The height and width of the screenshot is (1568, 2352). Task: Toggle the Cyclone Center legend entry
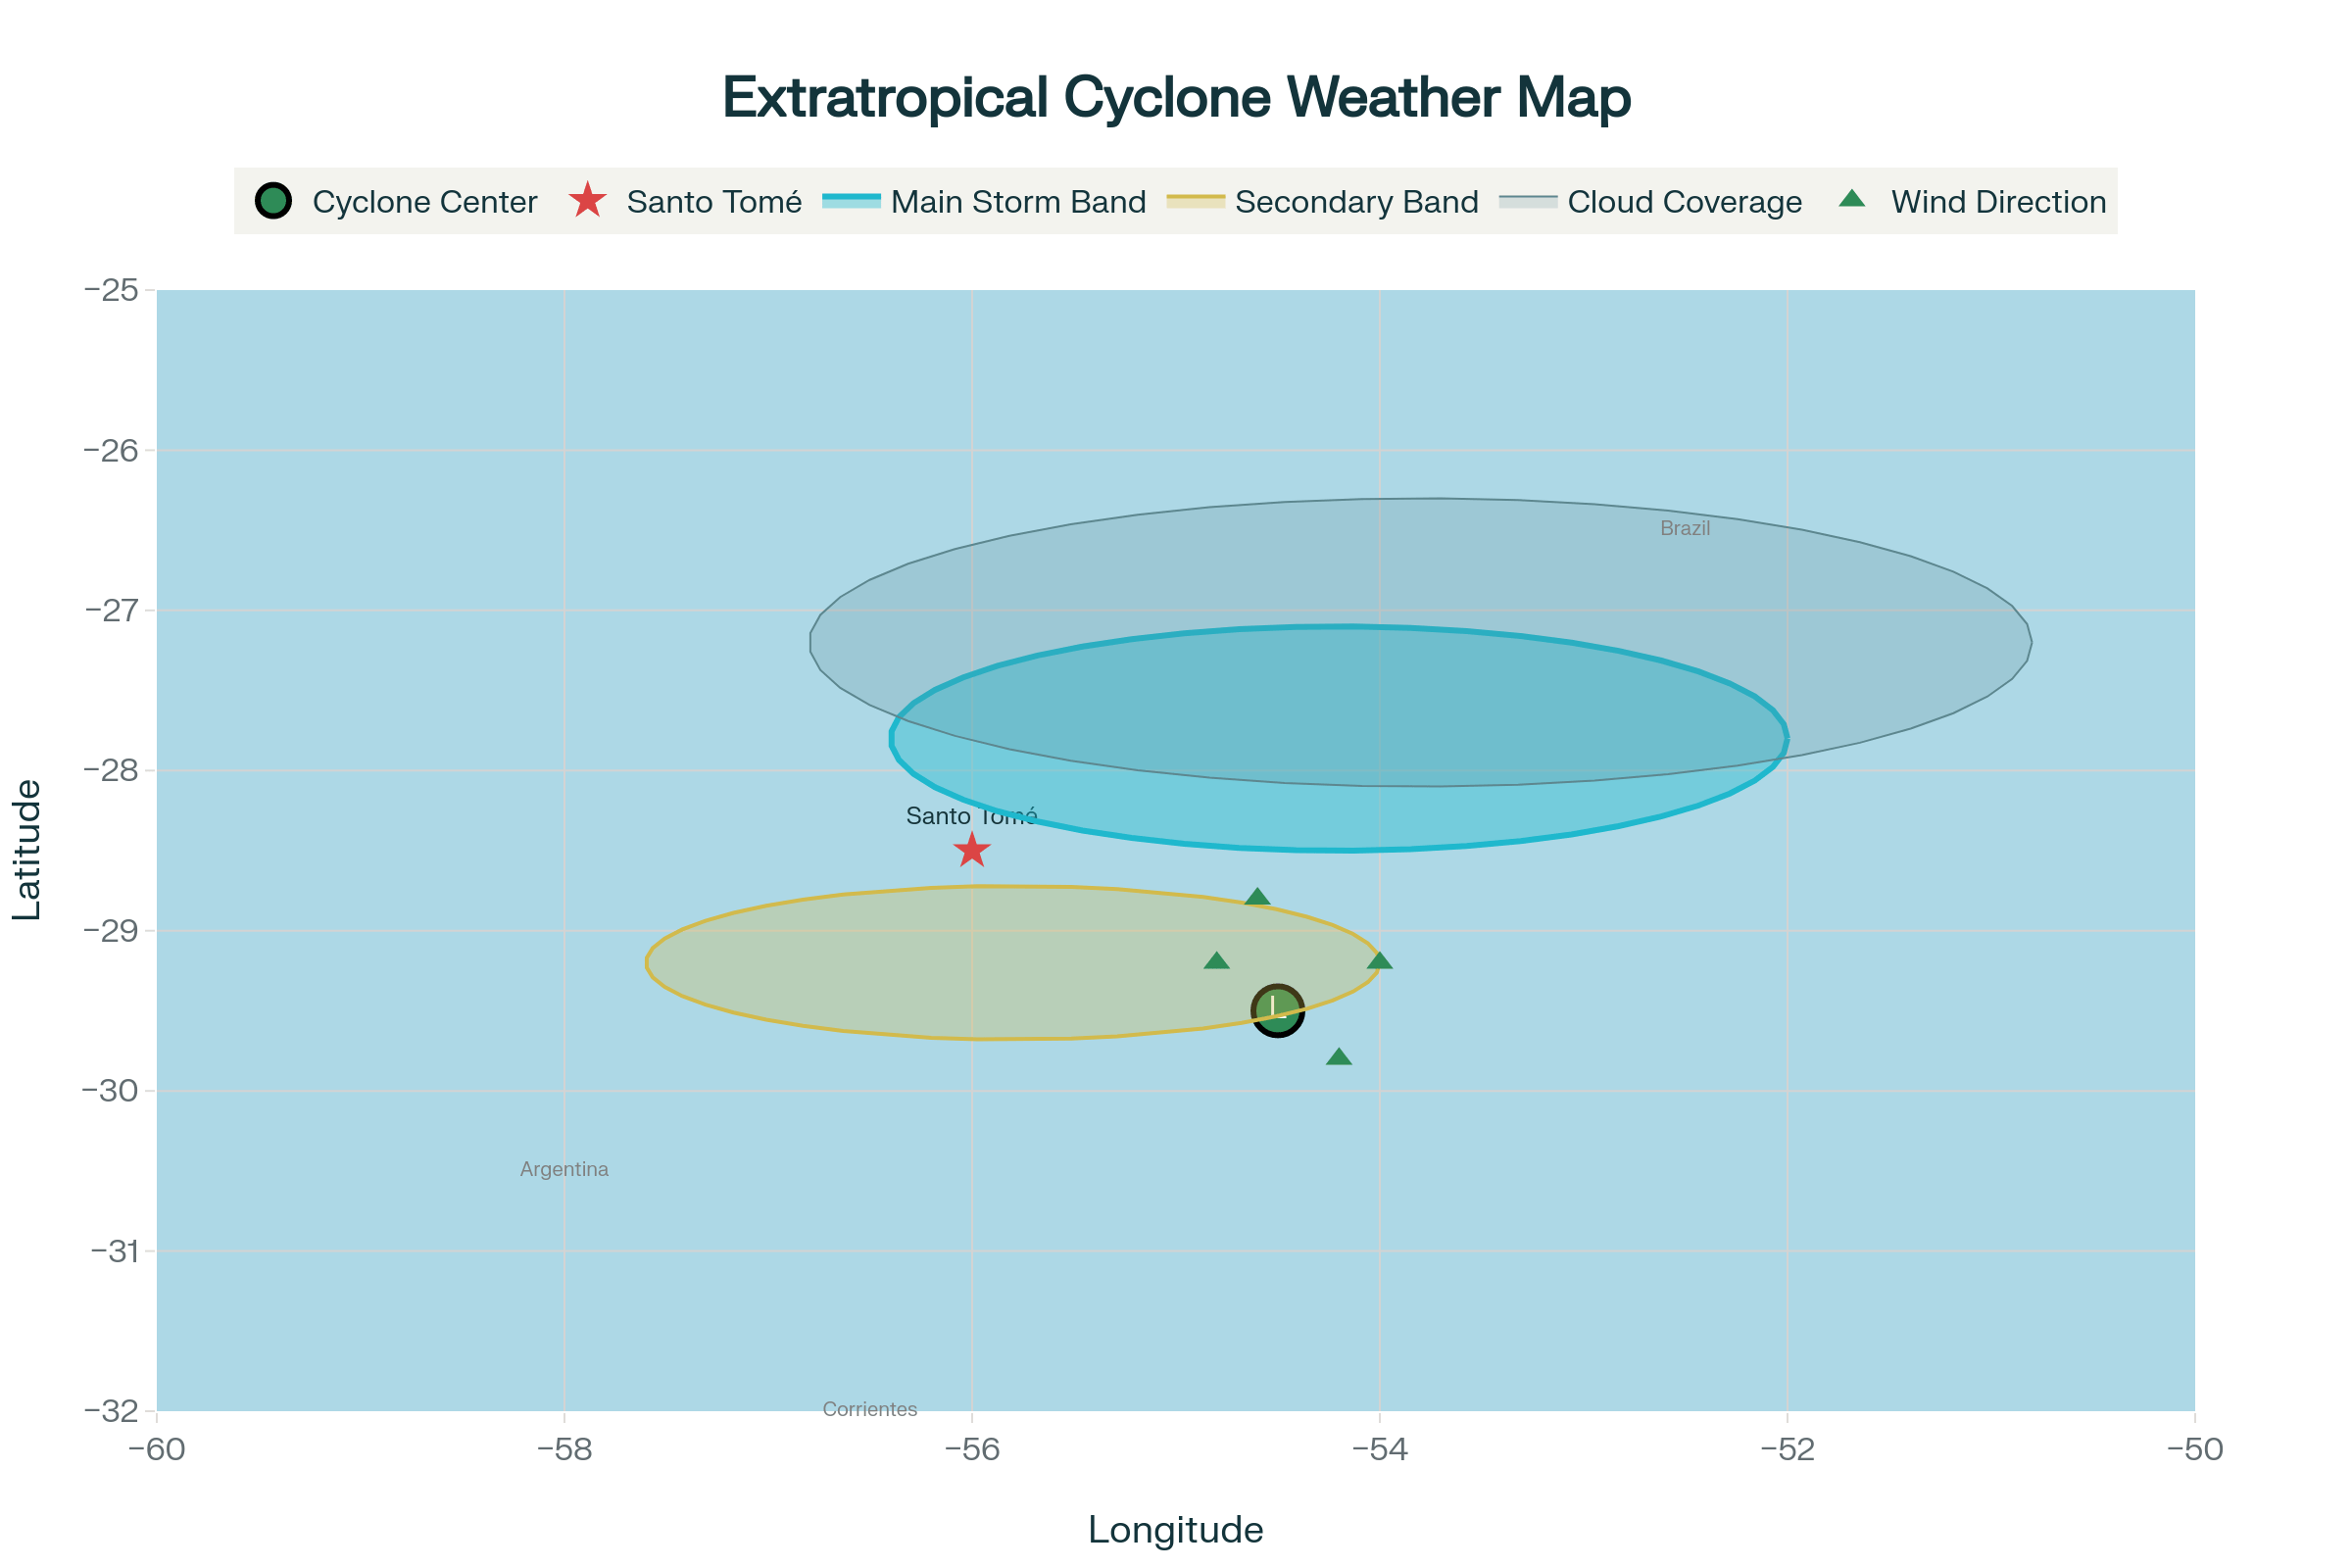pyautogui.click(x=396, y=201)
